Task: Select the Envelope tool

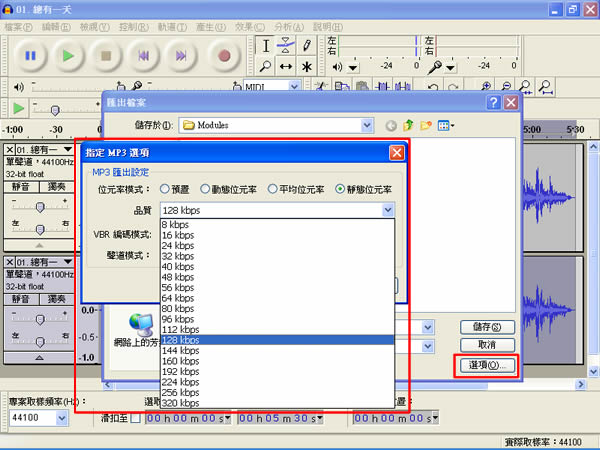Action: coord(286,46)
